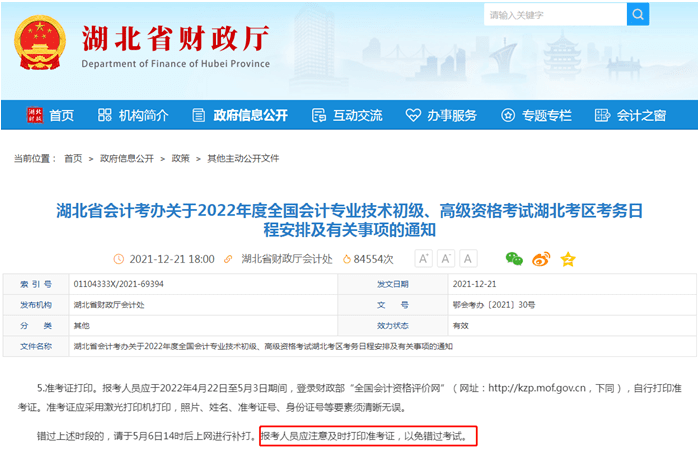
Task: Click the chat icon beside 互动交流
Action: click(319, 115)
